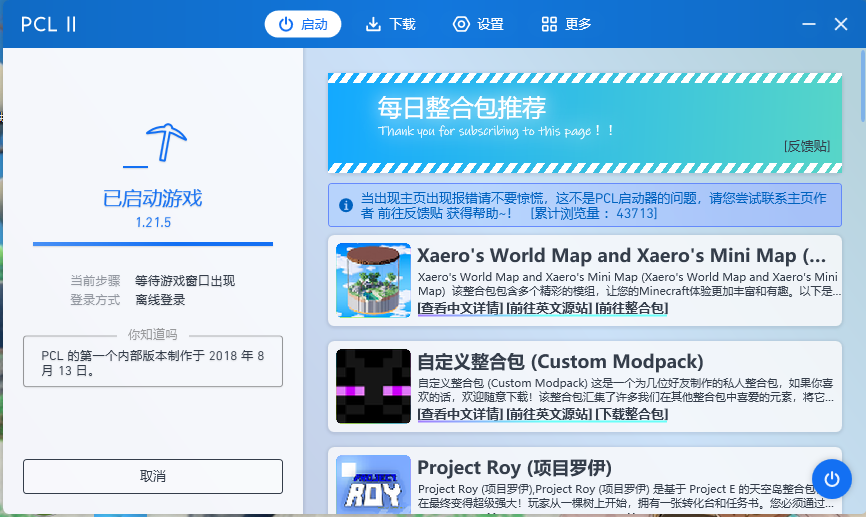The height and width of the screenshot is (517, 866).
Task: Open Xaero's World Map modpack thumbnail
Action: [373, 280]
